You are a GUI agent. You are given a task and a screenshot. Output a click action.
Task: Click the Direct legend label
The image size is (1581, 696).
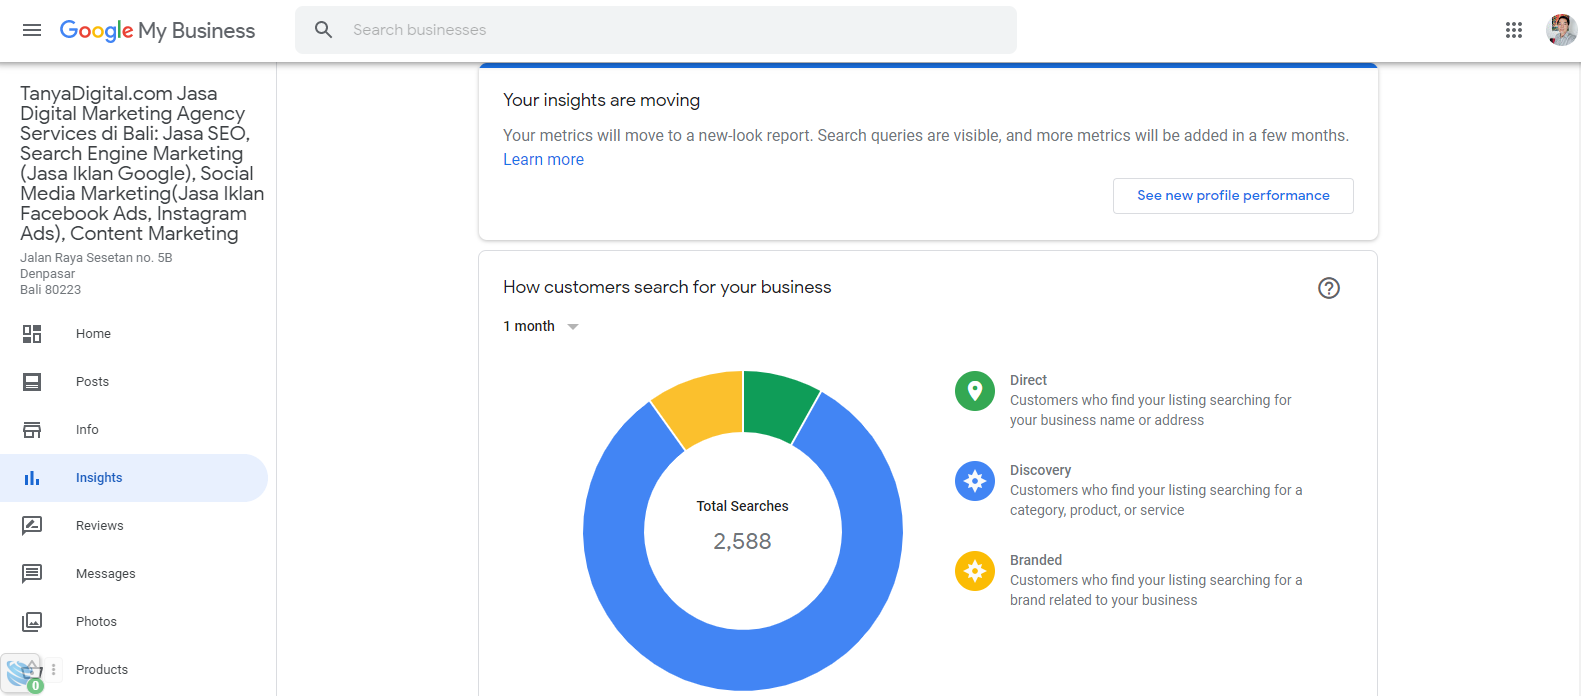click(1028, 380)
